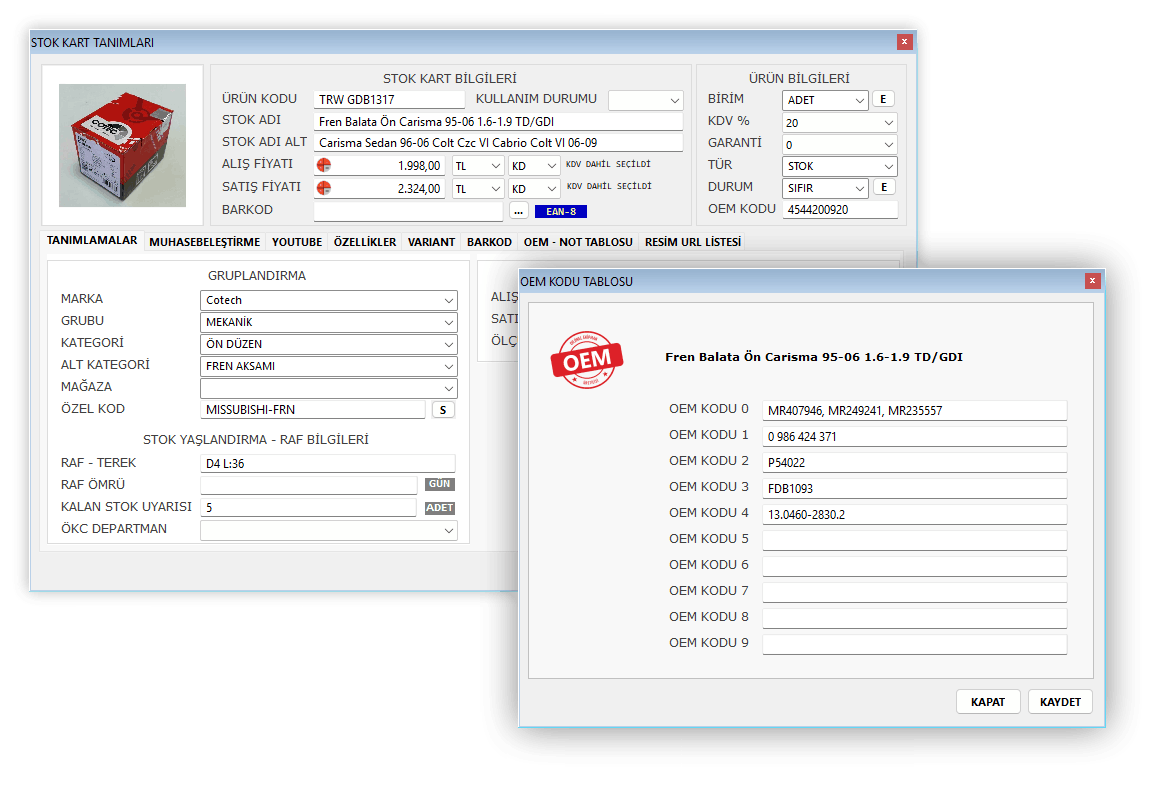1175x797 pixels.
Task: Switch to the BARKOD tab
Action: [x=489, y=242]
